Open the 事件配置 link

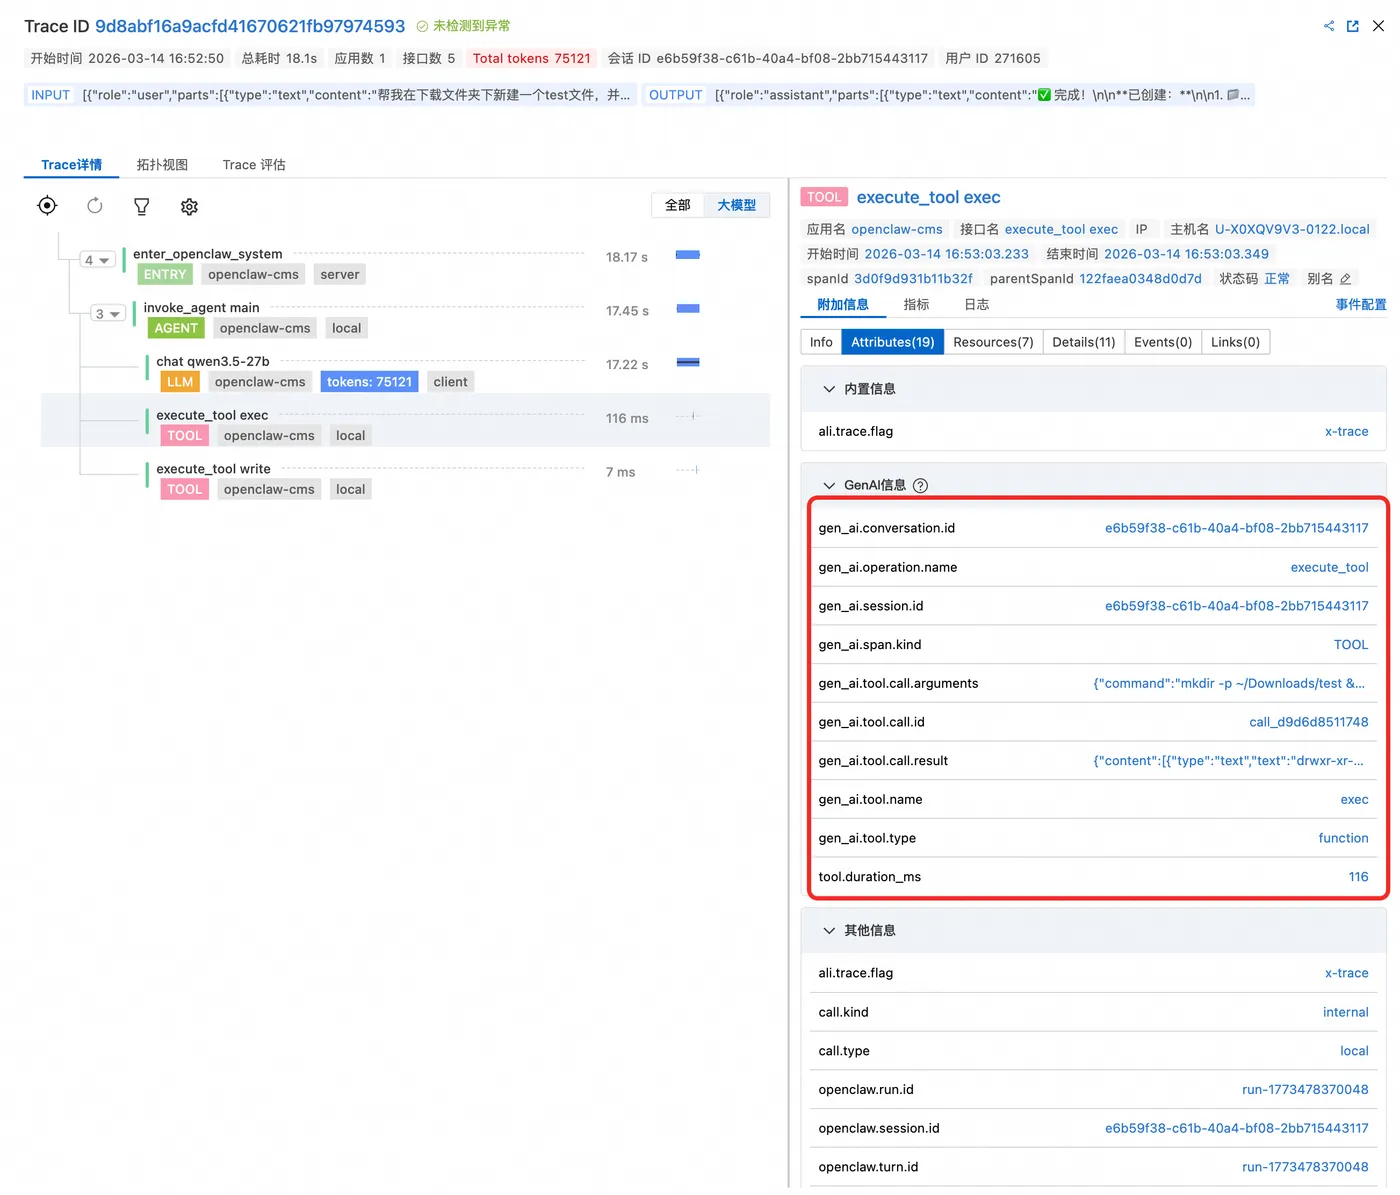pyautogui.click(x=1361, y=305)
